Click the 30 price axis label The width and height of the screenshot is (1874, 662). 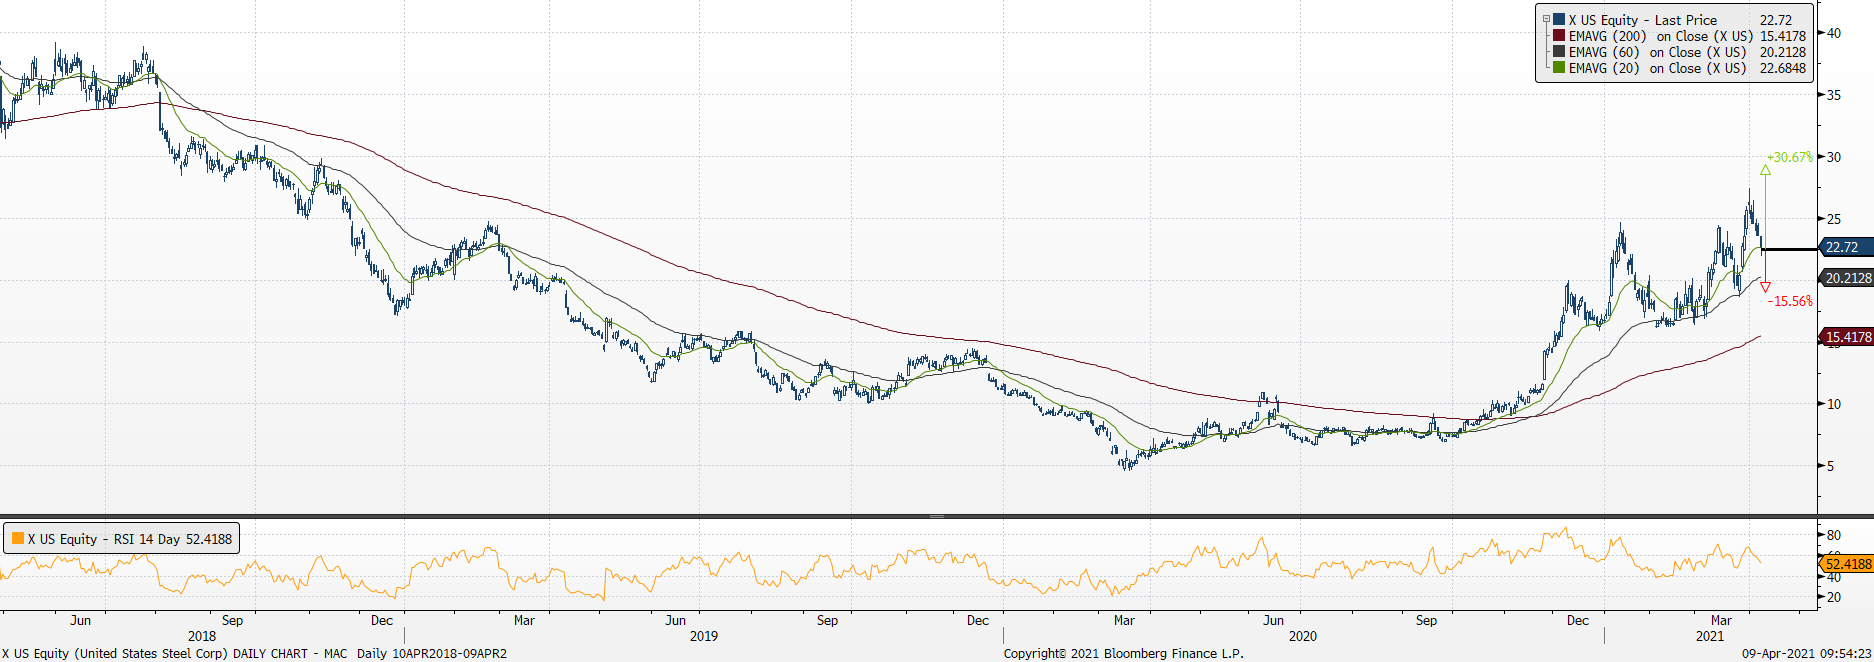pos(1834,157)
